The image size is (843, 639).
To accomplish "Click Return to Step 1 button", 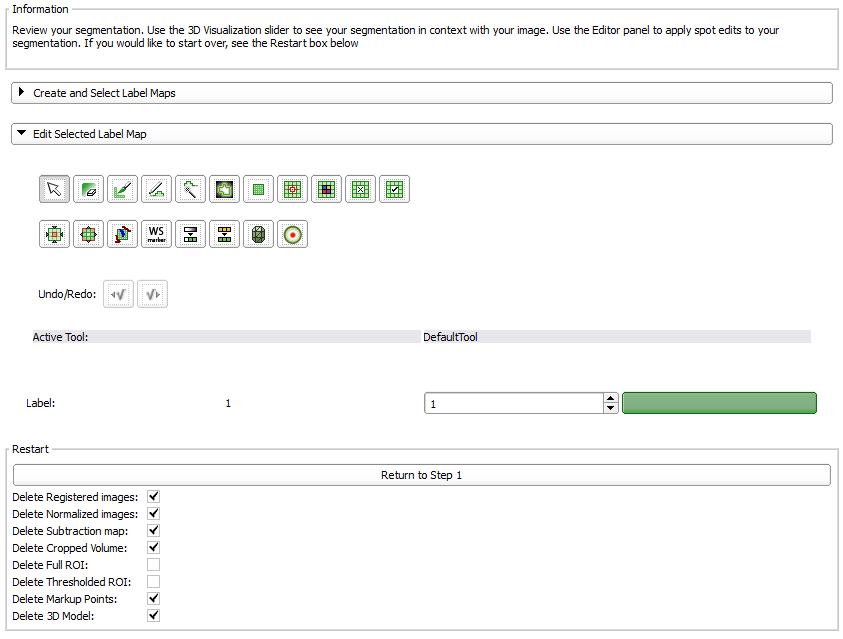I will [x=421, y=475].
